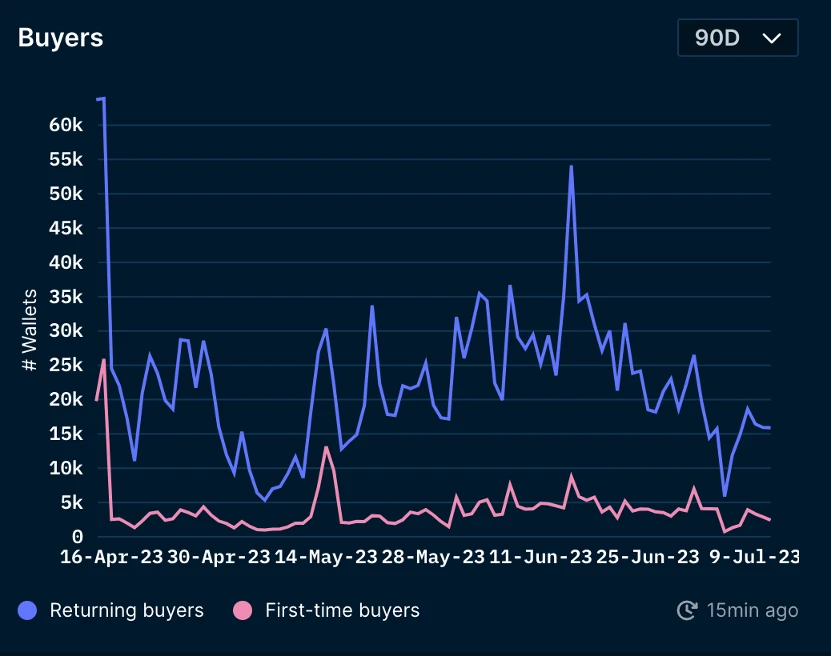This screenshot has height=656, width=832.
Task: Select the 28-May-23 x-axis date label
Action: click(x=434, y=557)
